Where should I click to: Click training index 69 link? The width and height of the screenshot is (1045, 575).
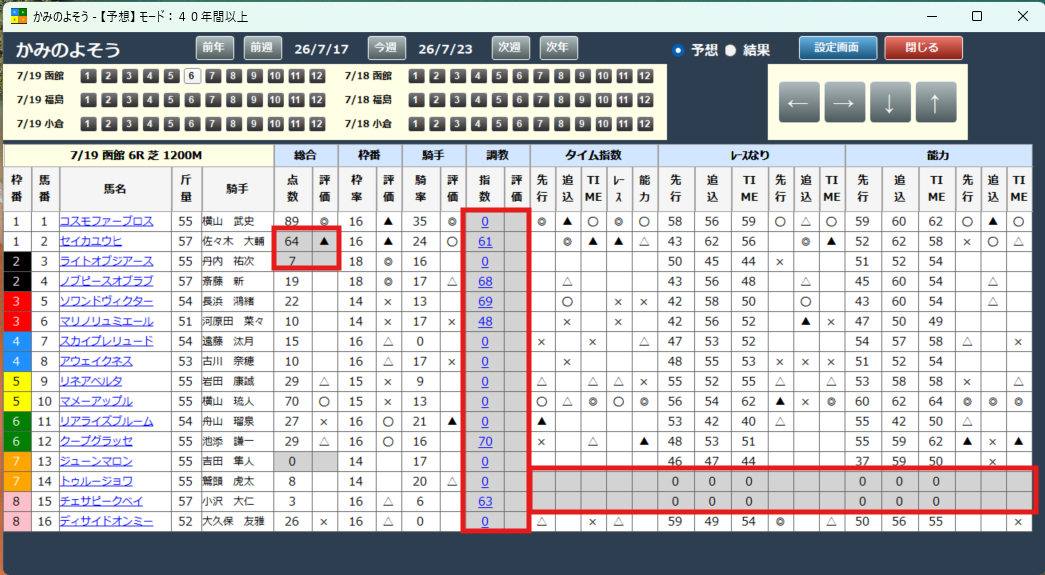pos(485,301)
